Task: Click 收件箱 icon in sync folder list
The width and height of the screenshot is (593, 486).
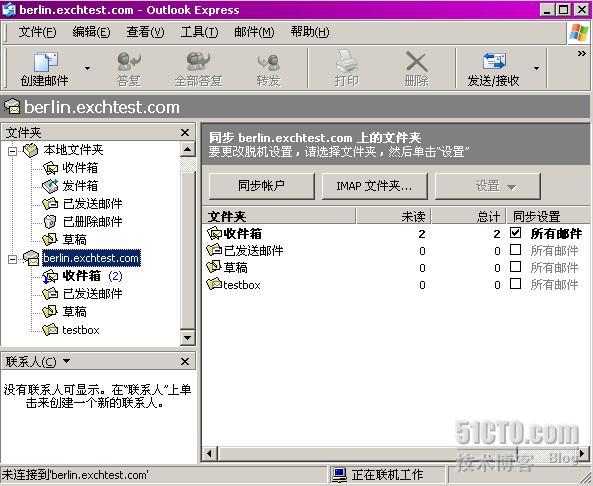Action: point(214,233)
